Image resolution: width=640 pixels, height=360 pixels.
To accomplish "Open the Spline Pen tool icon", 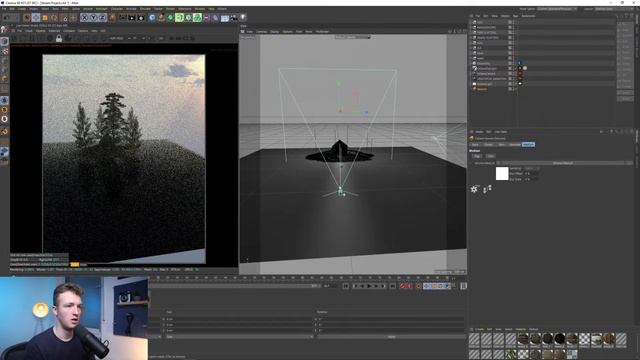I will (x=162, y=18).
